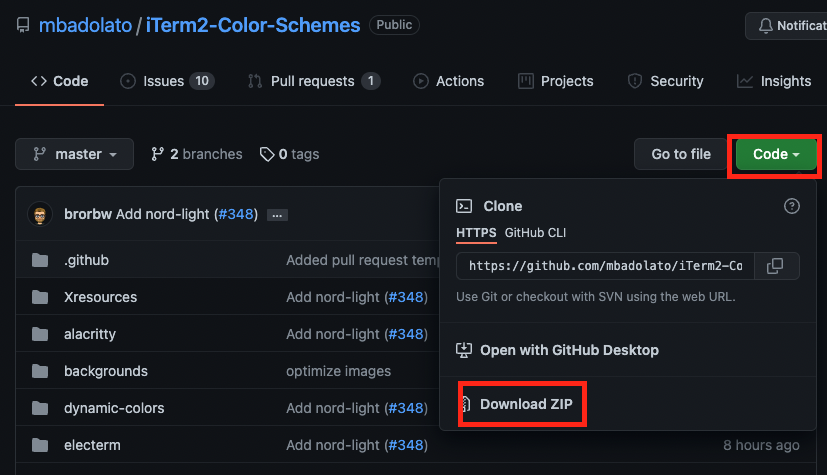Screen dimensions: 827x475
Task: Expand commit details with the ellipsis button
Action: 277,215
